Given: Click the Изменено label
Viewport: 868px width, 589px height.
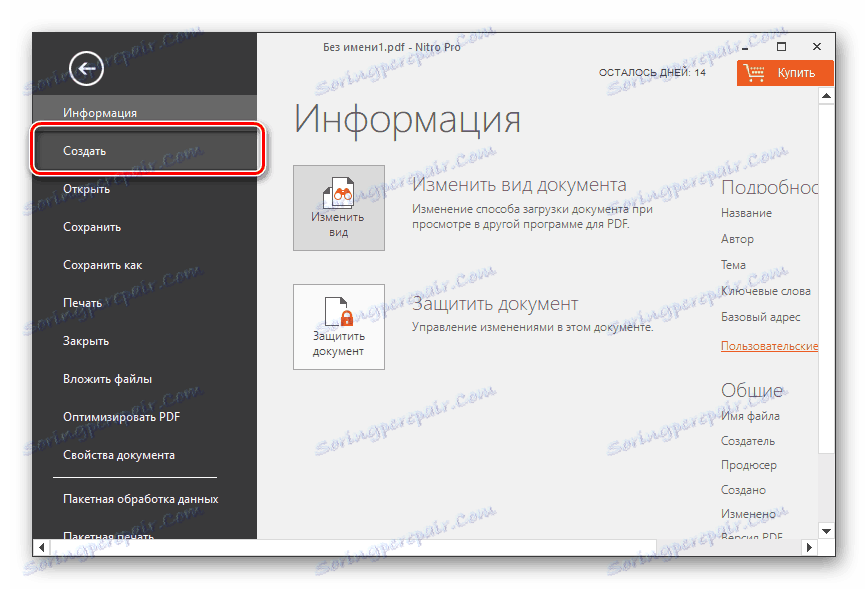Looking at the screenshot, I should (x=748, y=514).
